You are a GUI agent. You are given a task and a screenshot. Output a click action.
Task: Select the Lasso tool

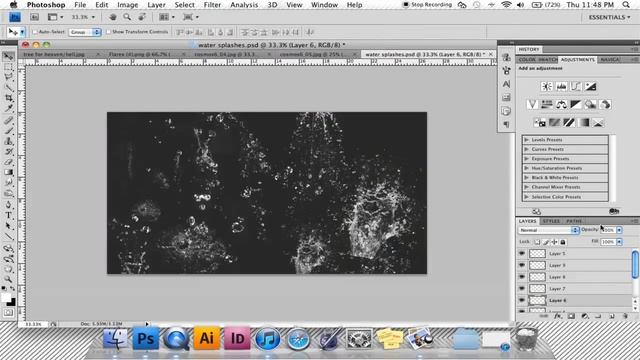[x=9, y=77]
